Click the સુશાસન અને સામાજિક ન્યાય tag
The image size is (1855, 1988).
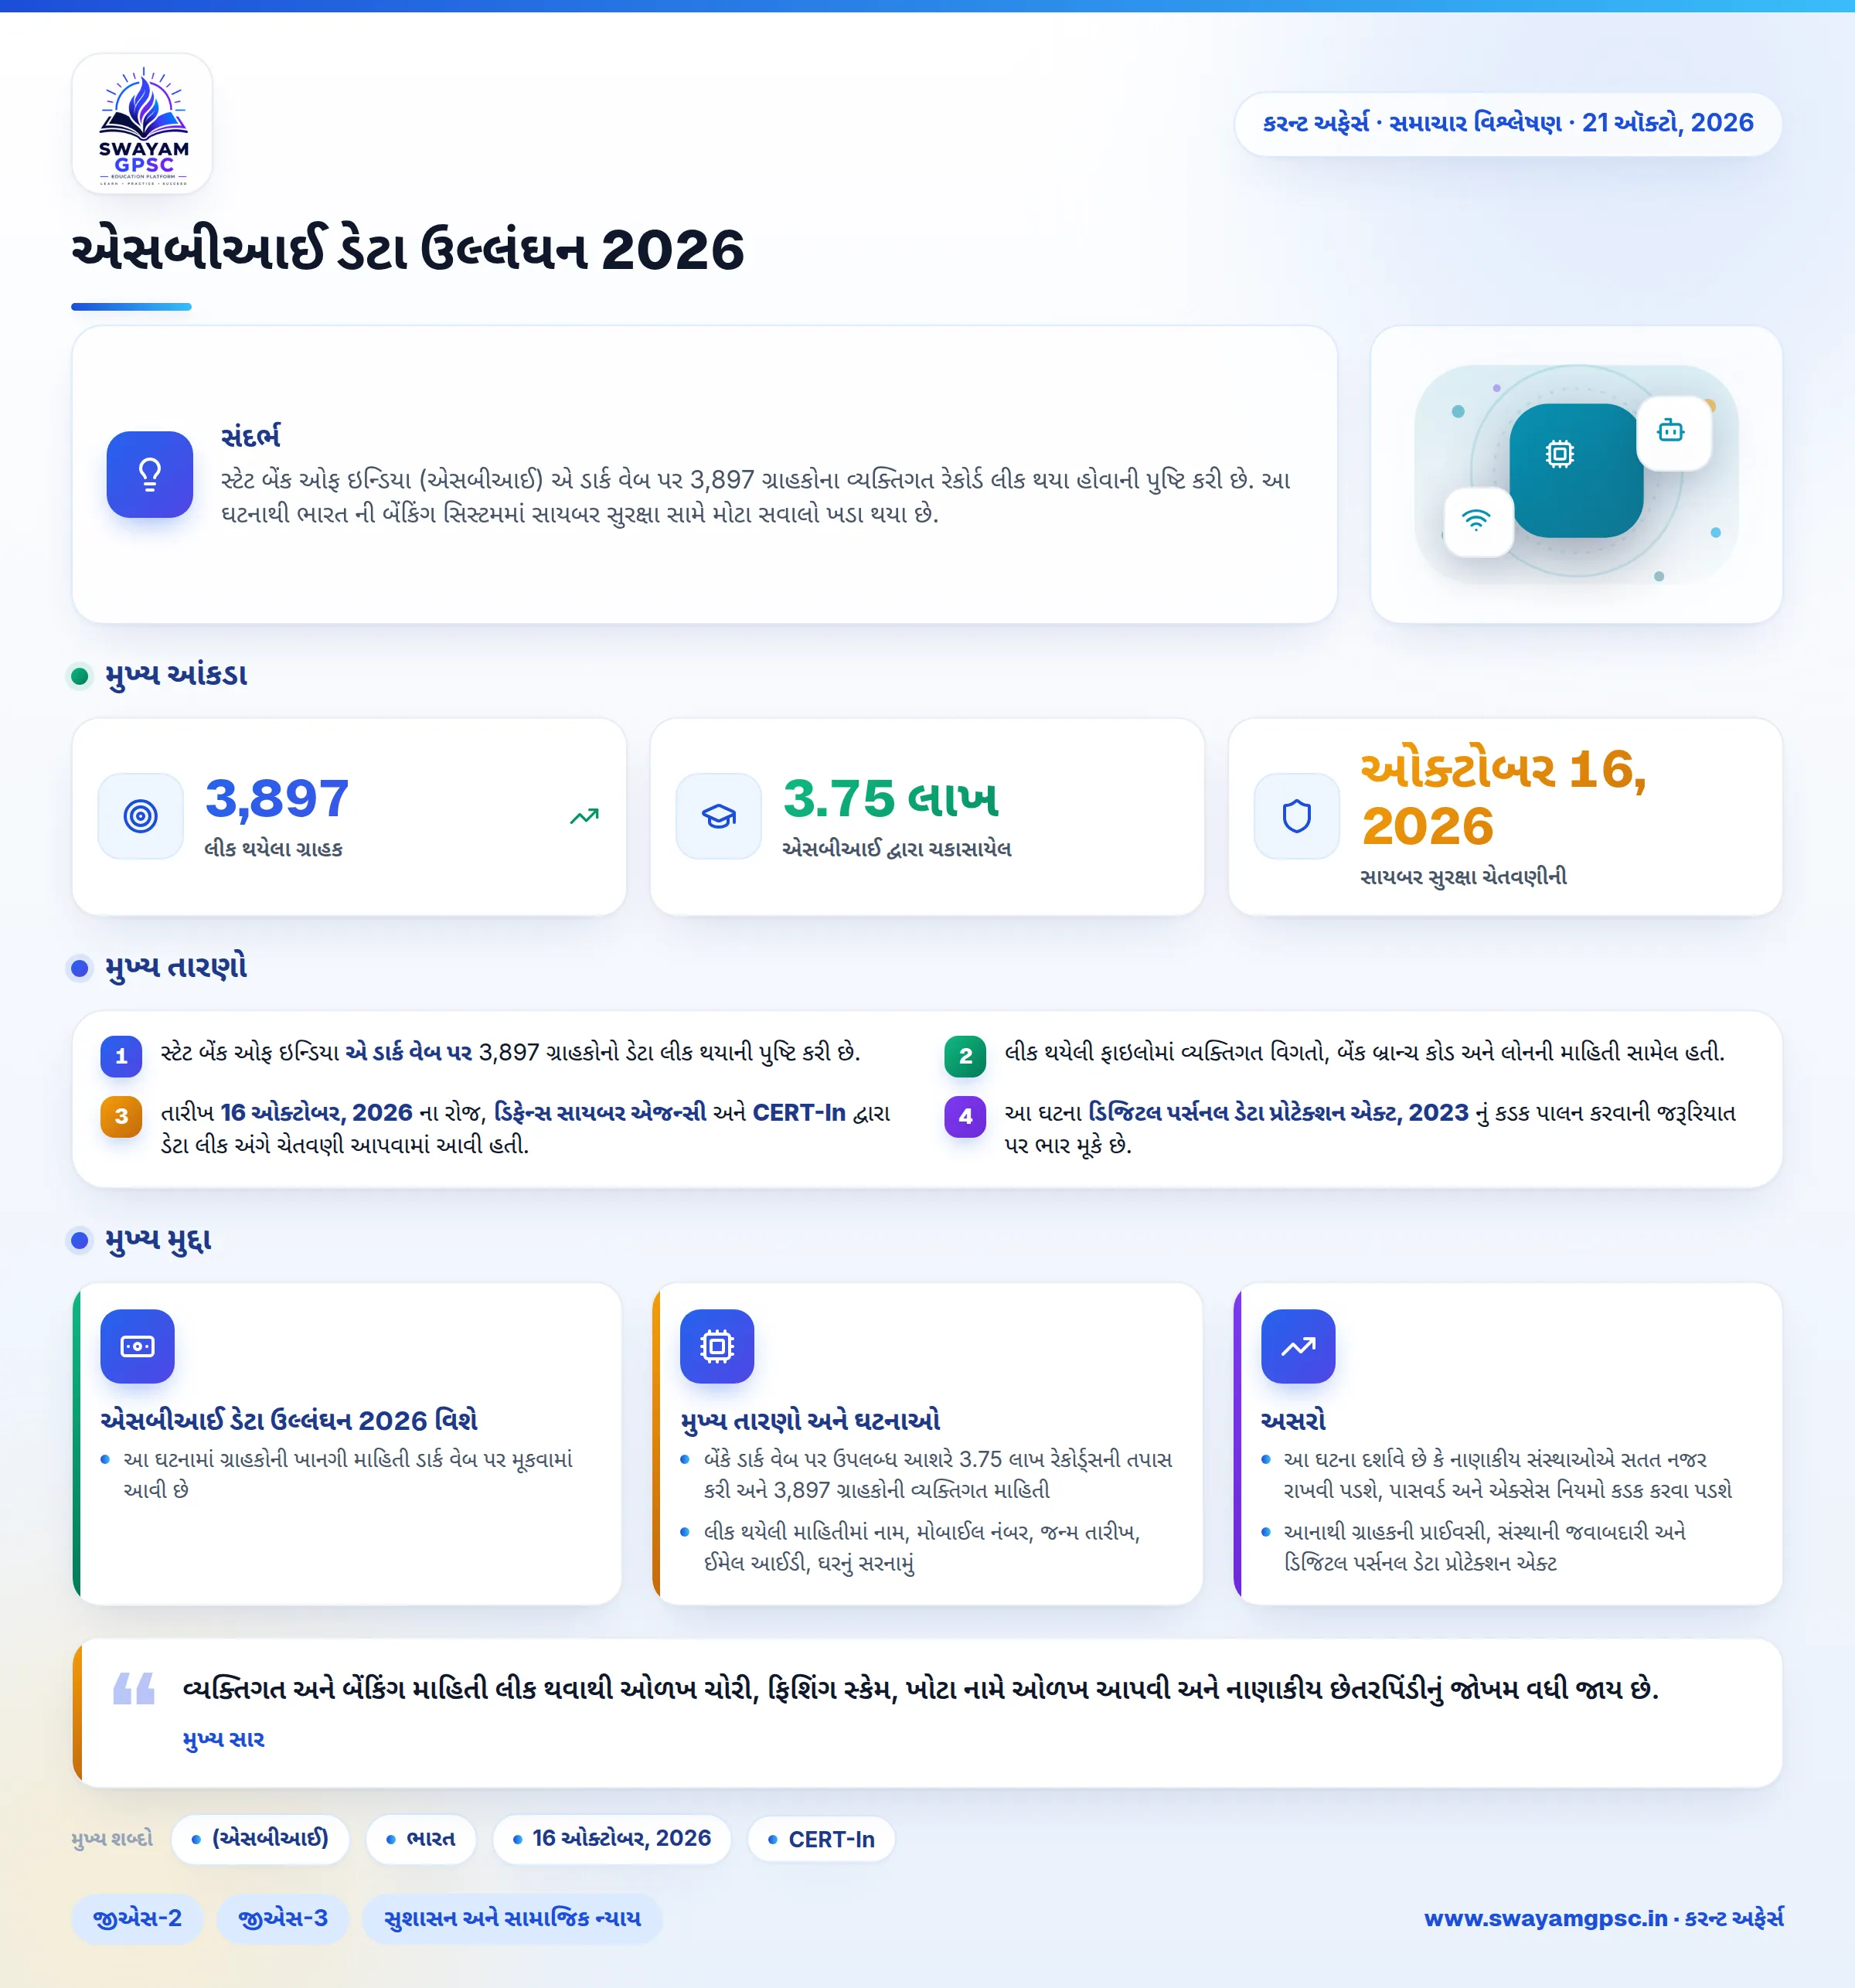(x=512, y=1918)
